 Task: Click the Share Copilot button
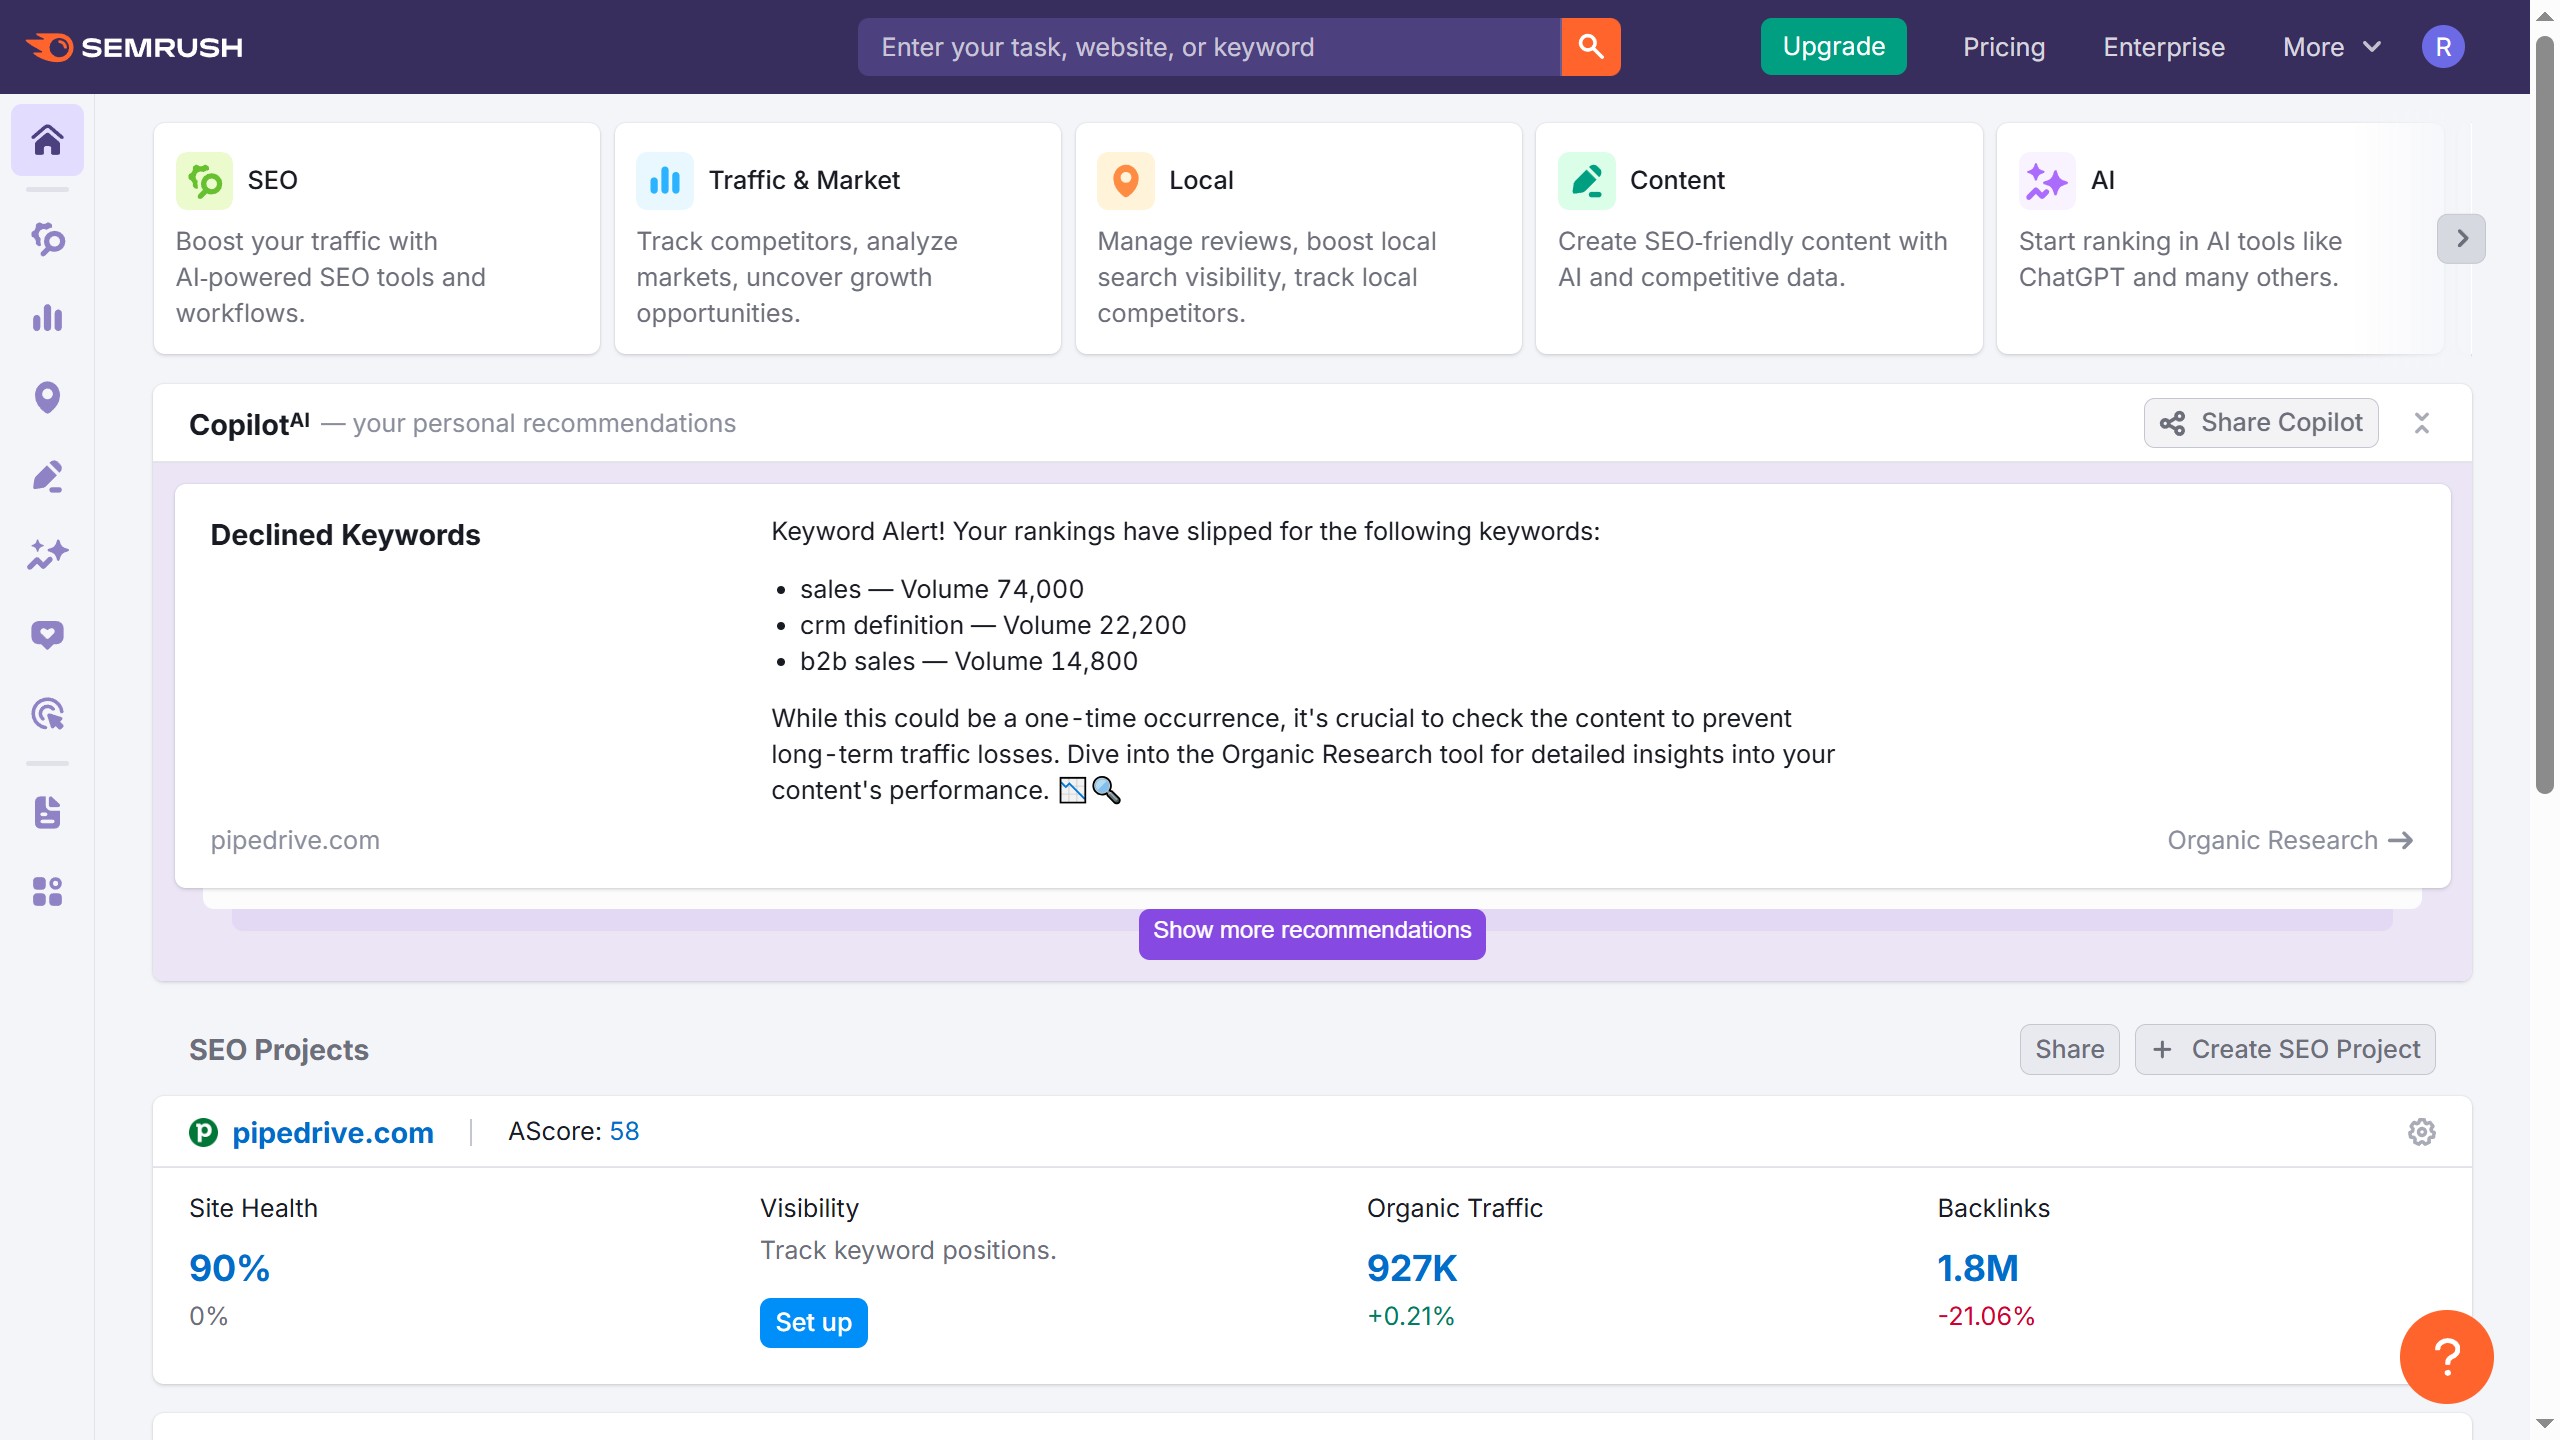click(2260, 423)
